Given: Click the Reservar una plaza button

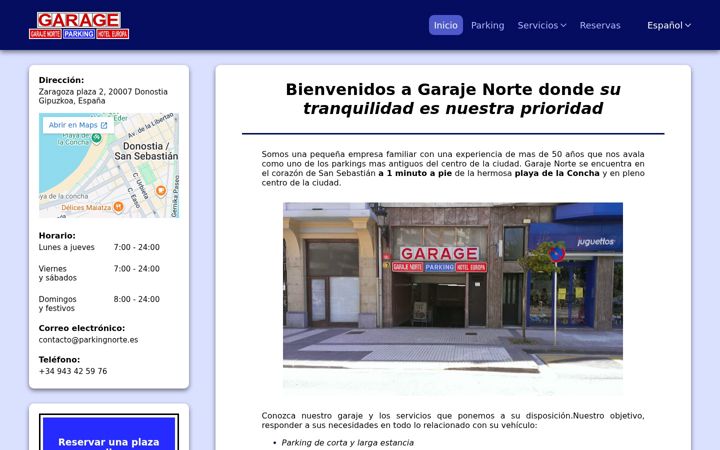Looking at the screenshot, I should pyautogui.click(x=109, y=433).
